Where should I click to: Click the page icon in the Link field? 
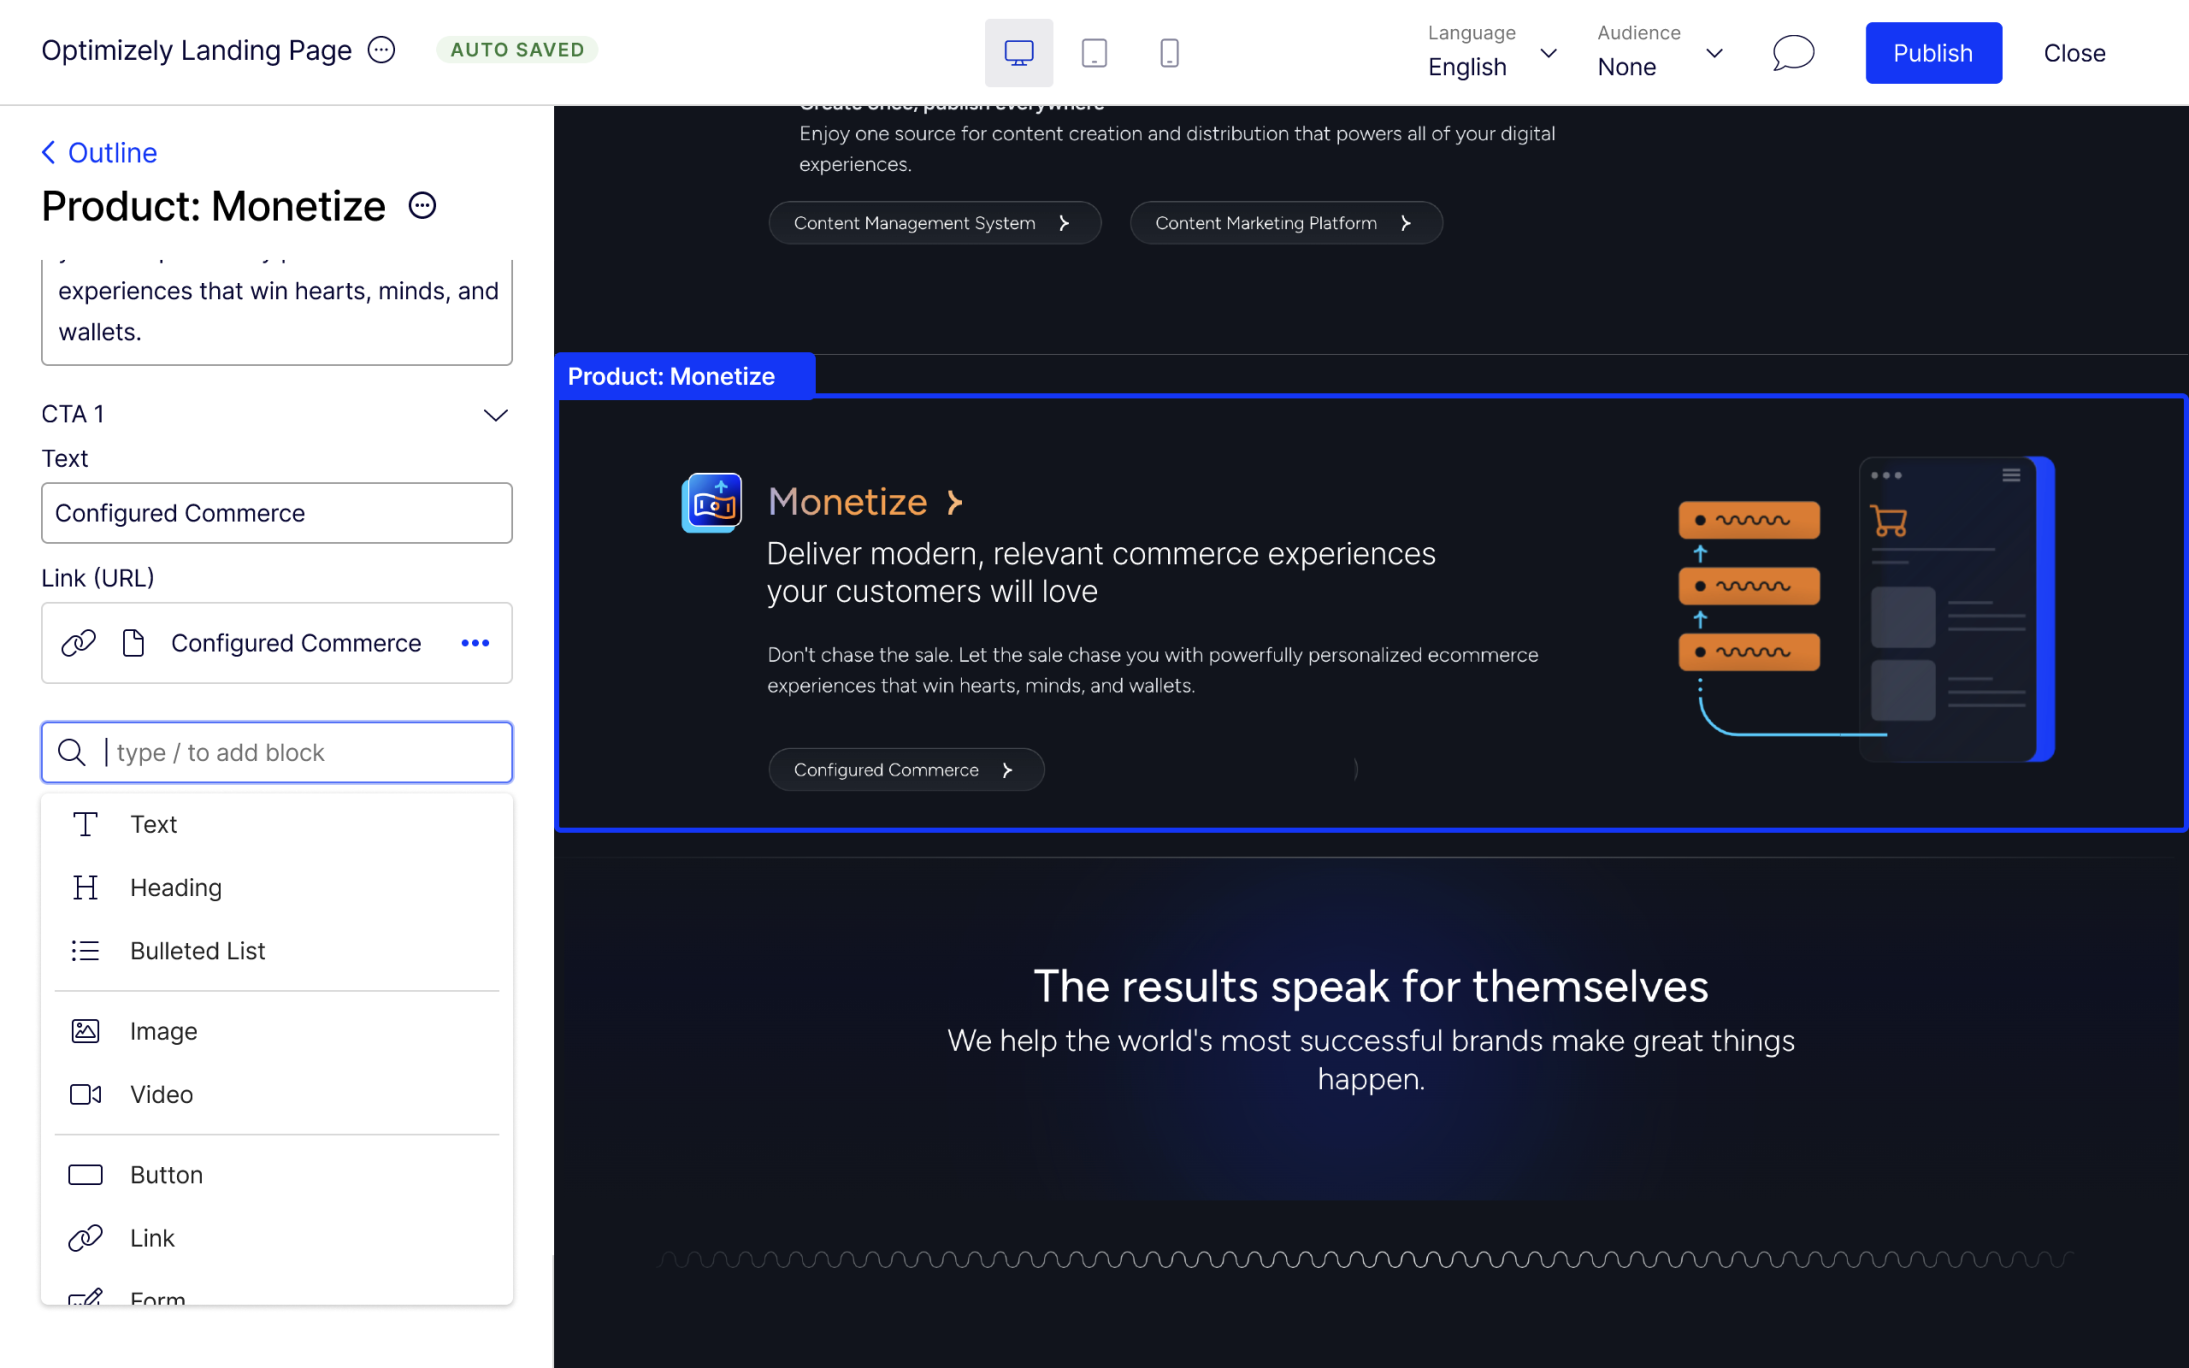133,643
